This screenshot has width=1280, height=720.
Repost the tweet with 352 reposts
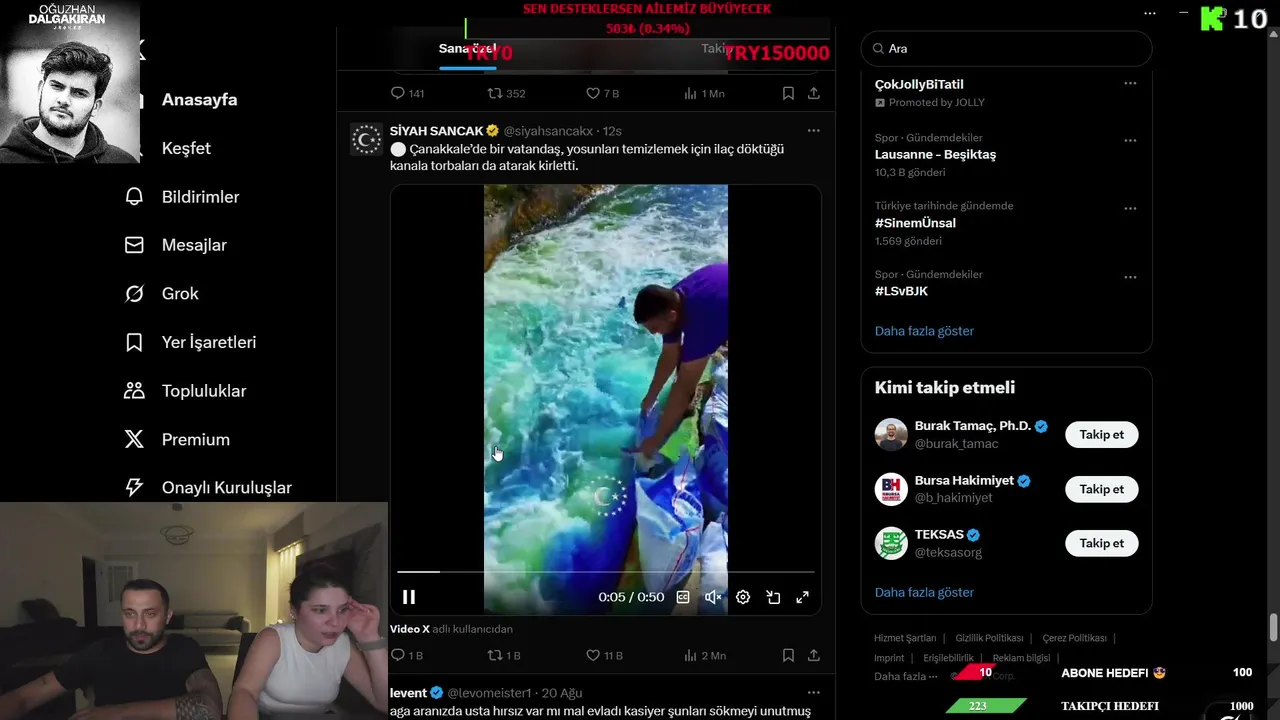(505, 93)
